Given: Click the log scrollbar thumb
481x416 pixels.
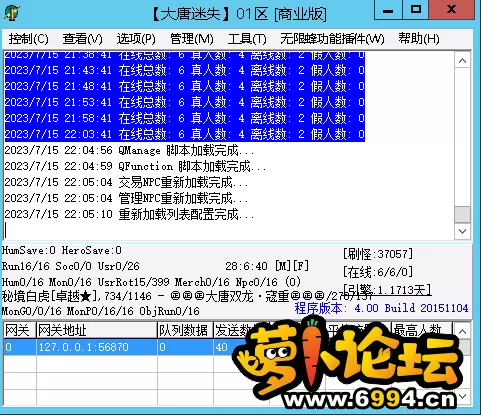Looking at the screenshot, I should pyautogui.click(x=462, y=214).
